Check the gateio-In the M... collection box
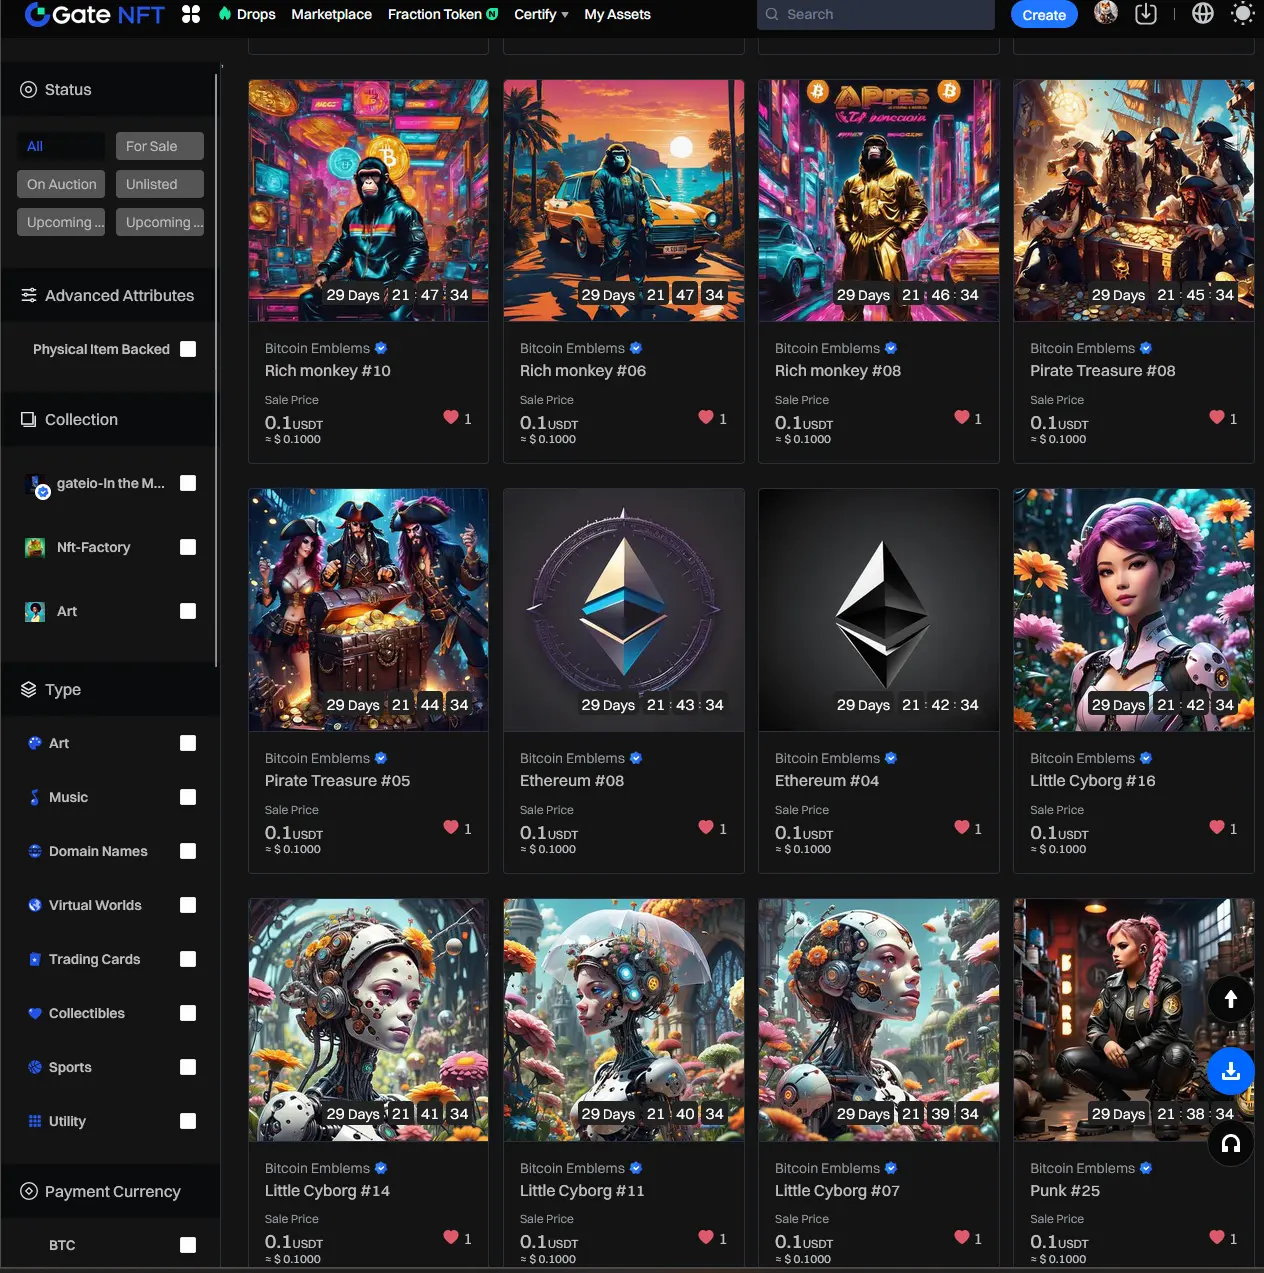Viewport: 1264px width, 1273px height. 188,483
